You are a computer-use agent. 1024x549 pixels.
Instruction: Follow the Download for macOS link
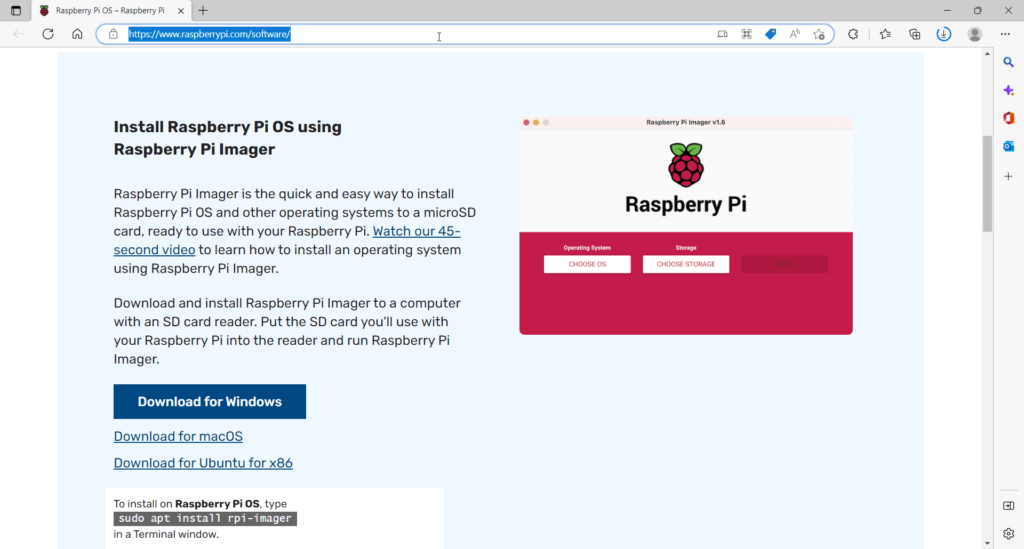[x=178, y=436]
